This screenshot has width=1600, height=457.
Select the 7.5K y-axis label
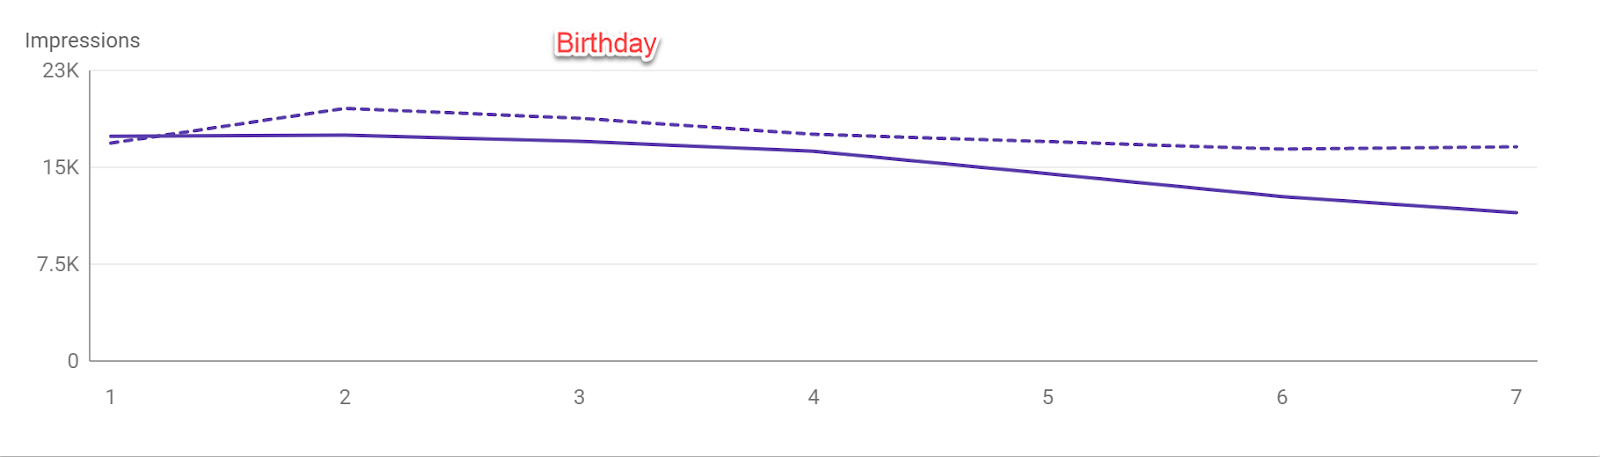click(58, 264)
